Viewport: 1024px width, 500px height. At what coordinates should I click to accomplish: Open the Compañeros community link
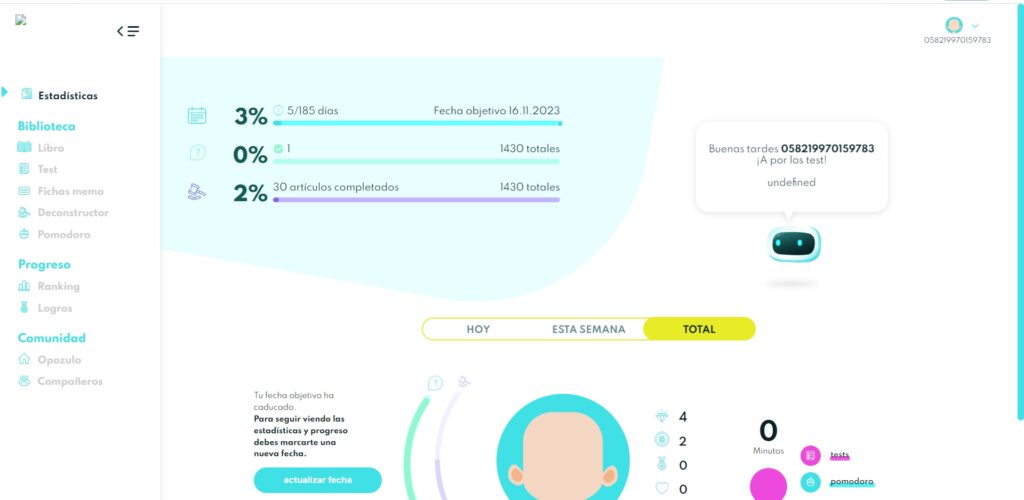pos(70,381)
